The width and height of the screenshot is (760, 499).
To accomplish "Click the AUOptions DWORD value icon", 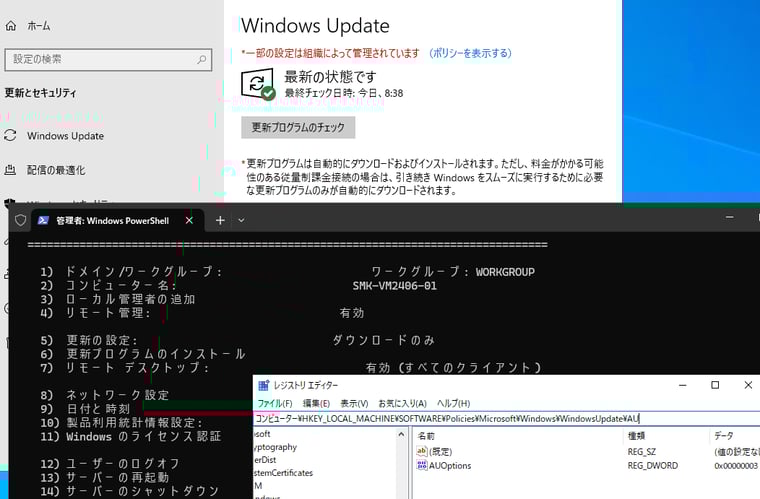I will tap(422, 466).
